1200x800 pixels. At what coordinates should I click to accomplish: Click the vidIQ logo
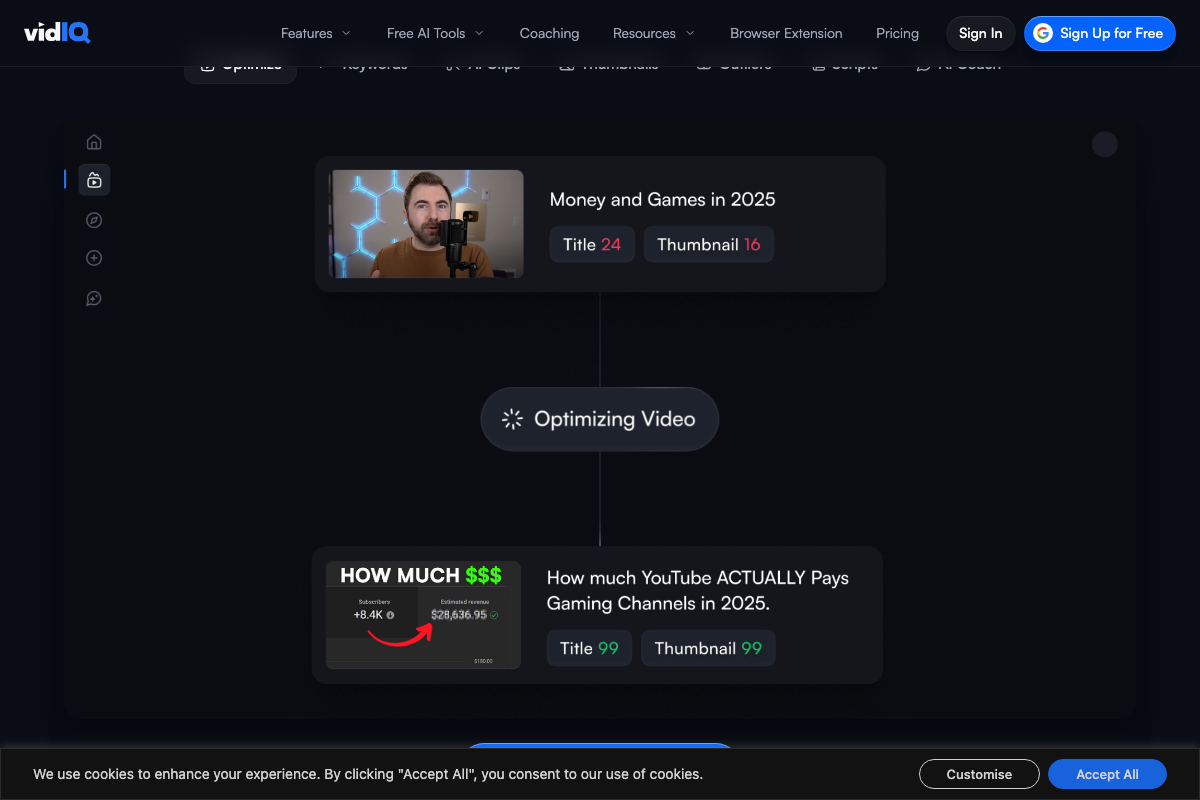click(57, 32)
